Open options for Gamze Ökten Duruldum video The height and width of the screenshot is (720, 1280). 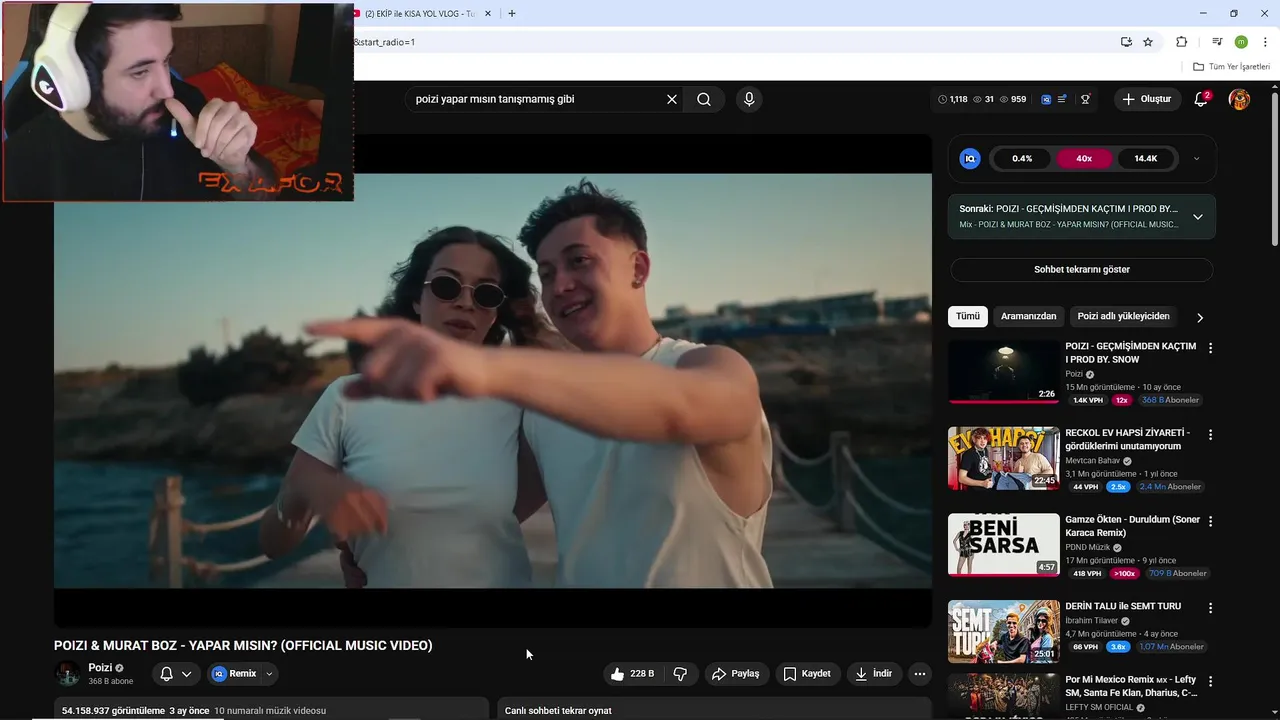[1210, 522]
